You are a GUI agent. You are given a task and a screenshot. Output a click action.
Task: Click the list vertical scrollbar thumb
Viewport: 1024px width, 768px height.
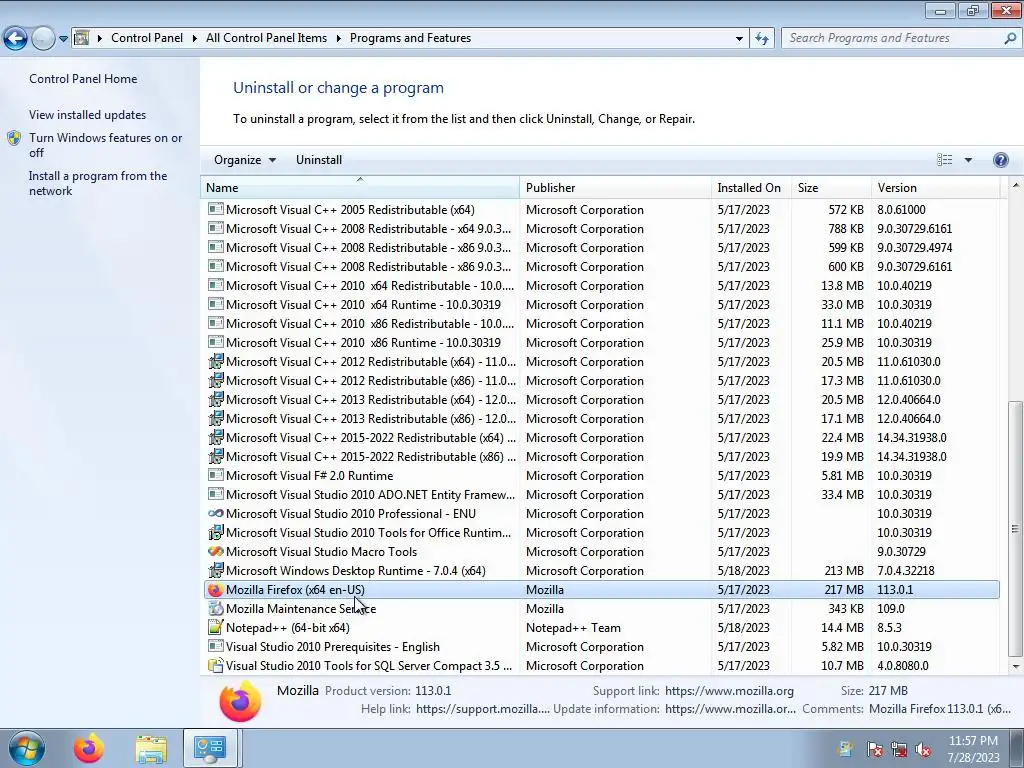(x=1015, y=528)
